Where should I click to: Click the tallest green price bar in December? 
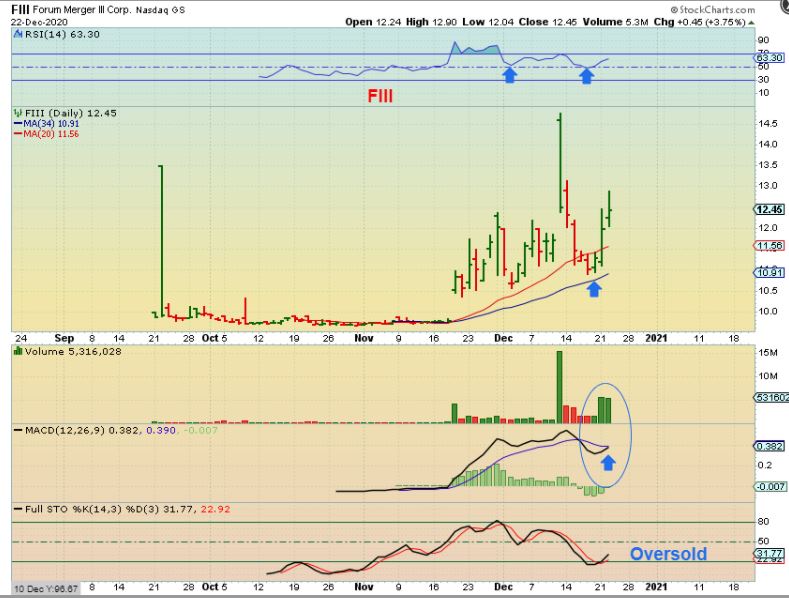pyautogui.click(x=560, y=163)
